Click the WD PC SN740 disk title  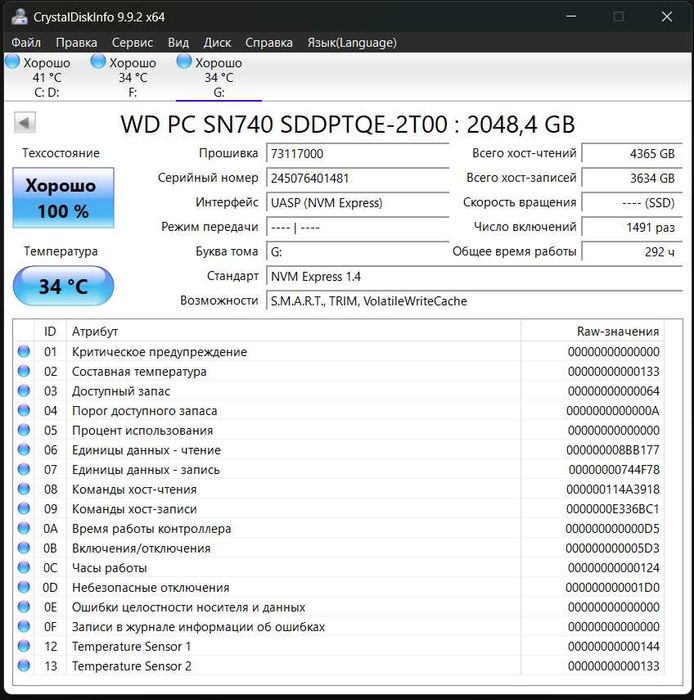pos(347,124)
